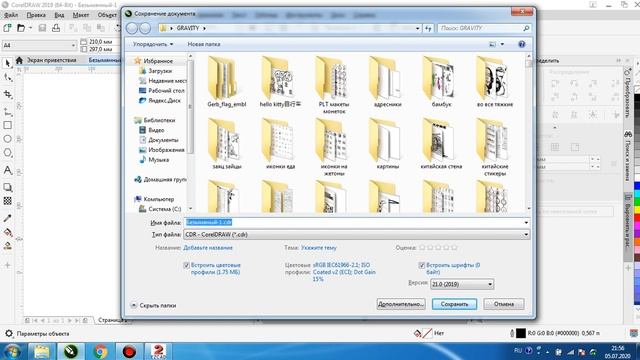Select the Text tool in toolbox
Screen dimensions: 640x360
click(7, 170)
